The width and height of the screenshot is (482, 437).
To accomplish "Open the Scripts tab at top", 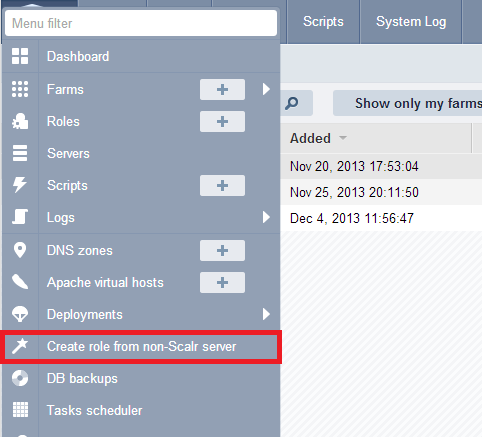I will pos(323,22).
